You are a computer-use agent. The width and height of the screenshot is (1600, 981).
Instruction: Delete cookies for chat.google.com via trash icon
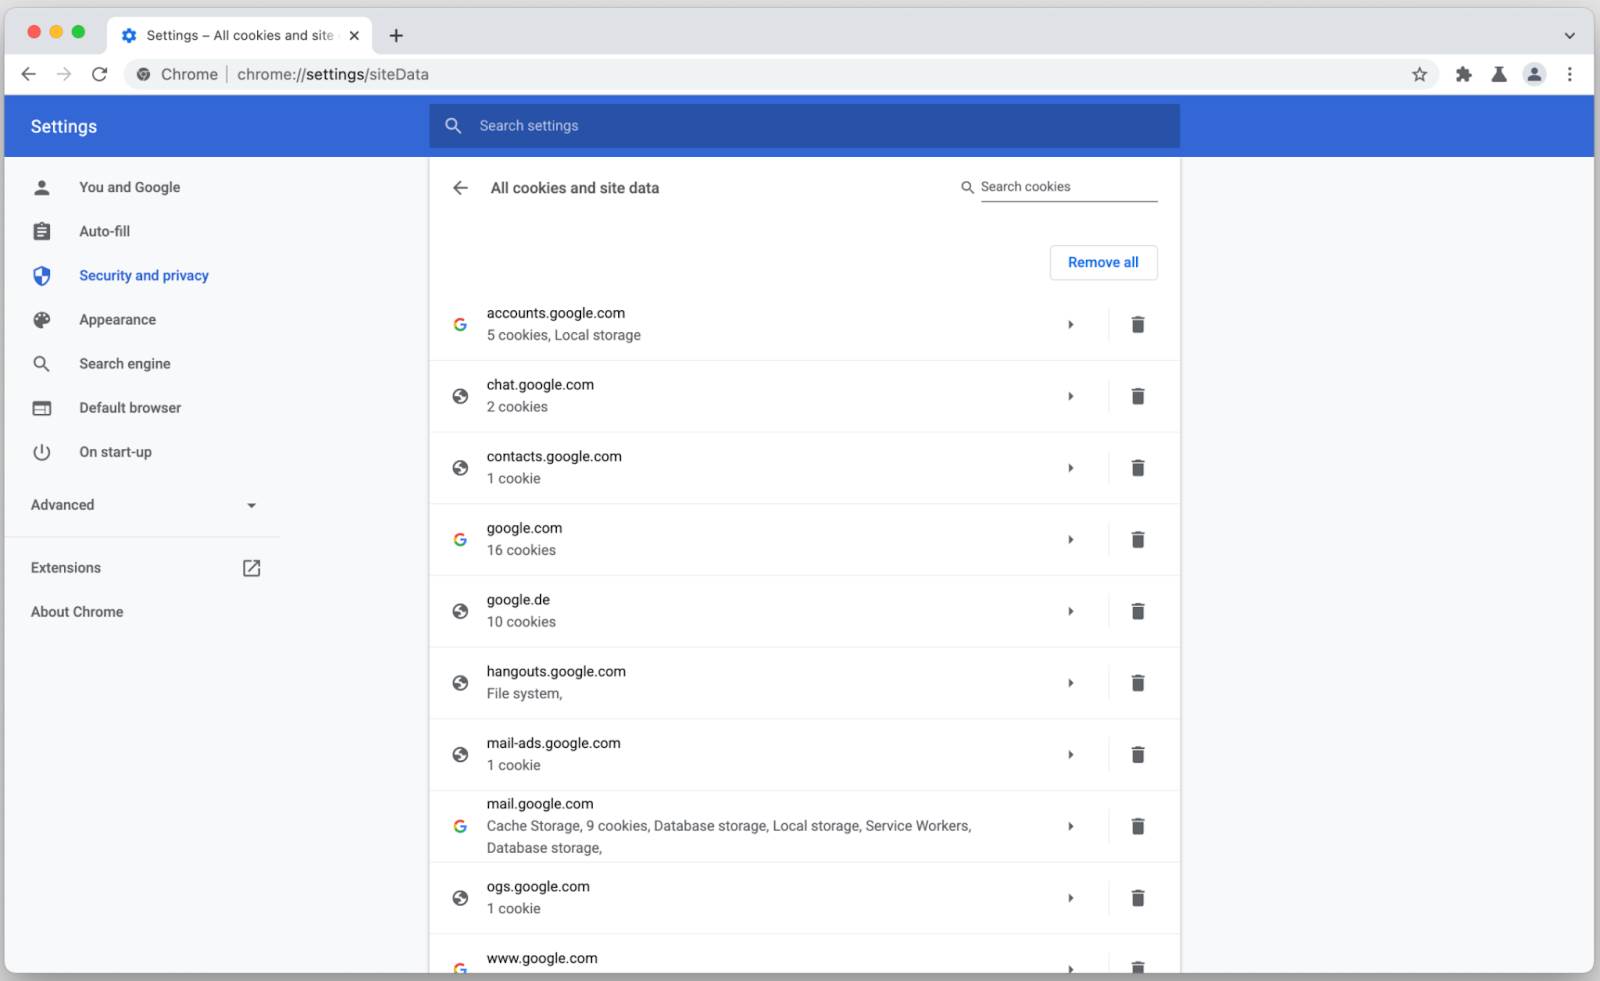coord(1138,396)
